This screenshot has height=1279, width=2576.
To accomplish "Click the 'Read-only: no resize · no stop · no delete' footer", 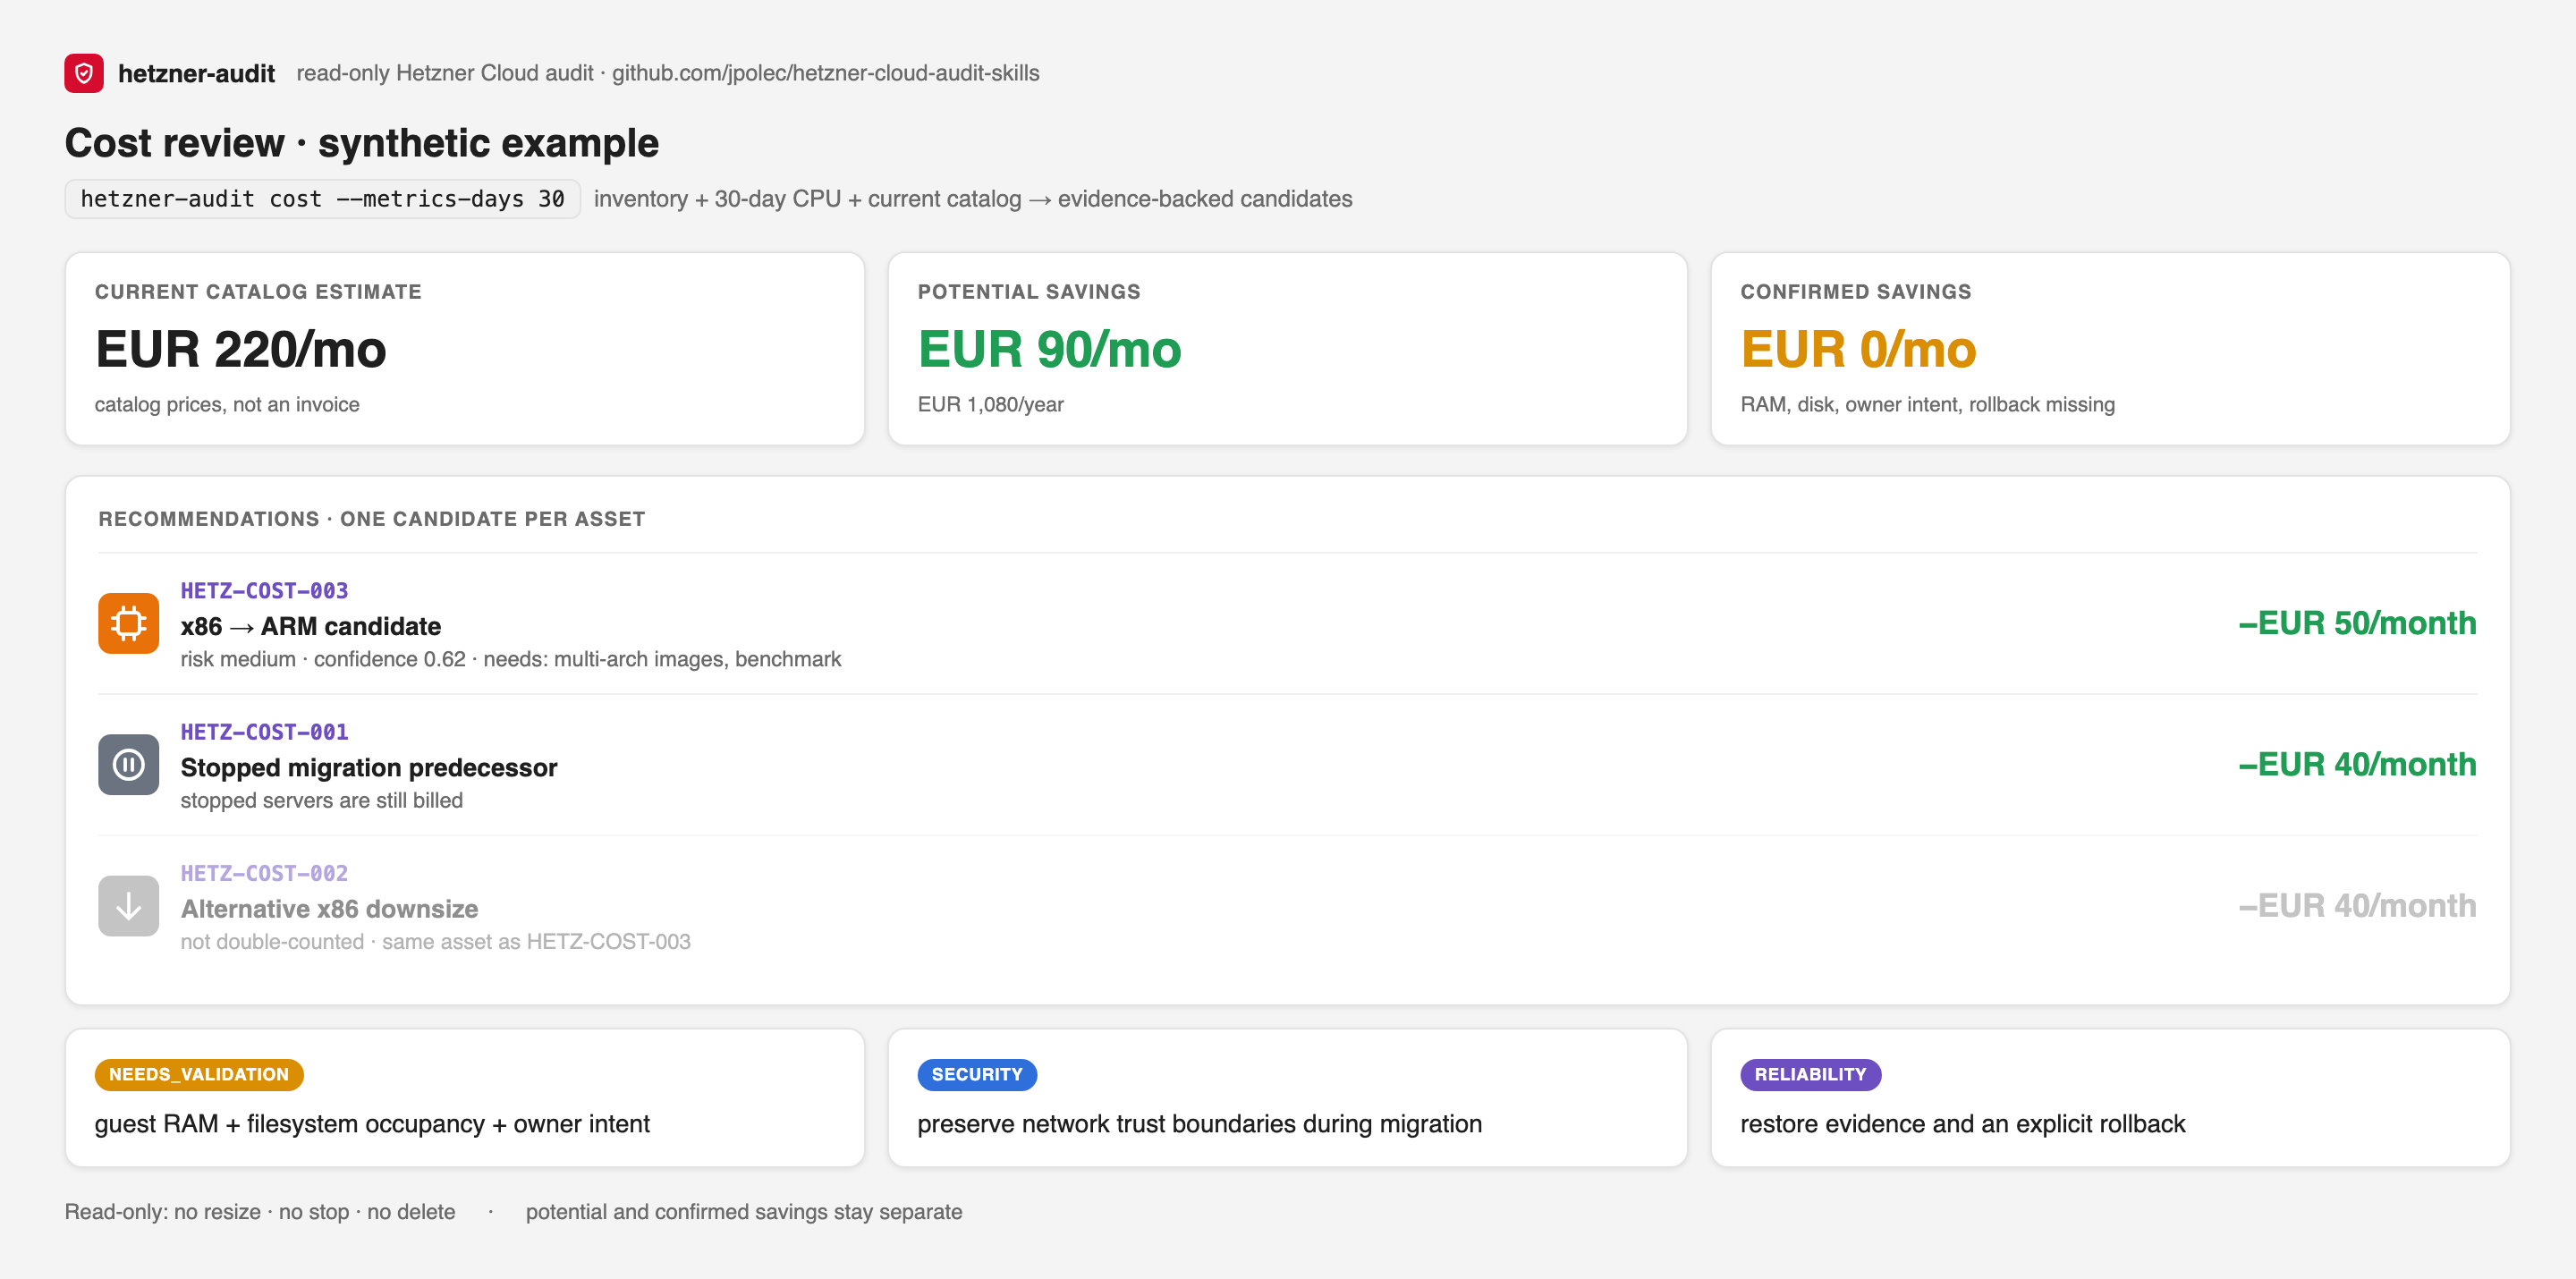I will tap(260, 1212).
